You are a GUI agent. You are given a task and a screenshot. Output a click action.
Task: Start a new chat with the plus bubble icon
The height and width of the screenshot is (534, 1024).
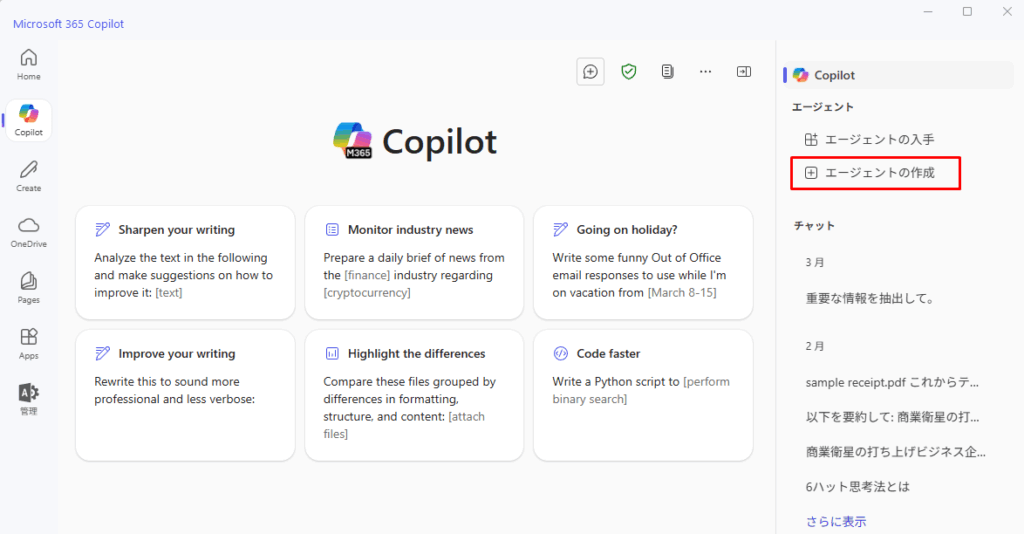[x=590, y=72]
